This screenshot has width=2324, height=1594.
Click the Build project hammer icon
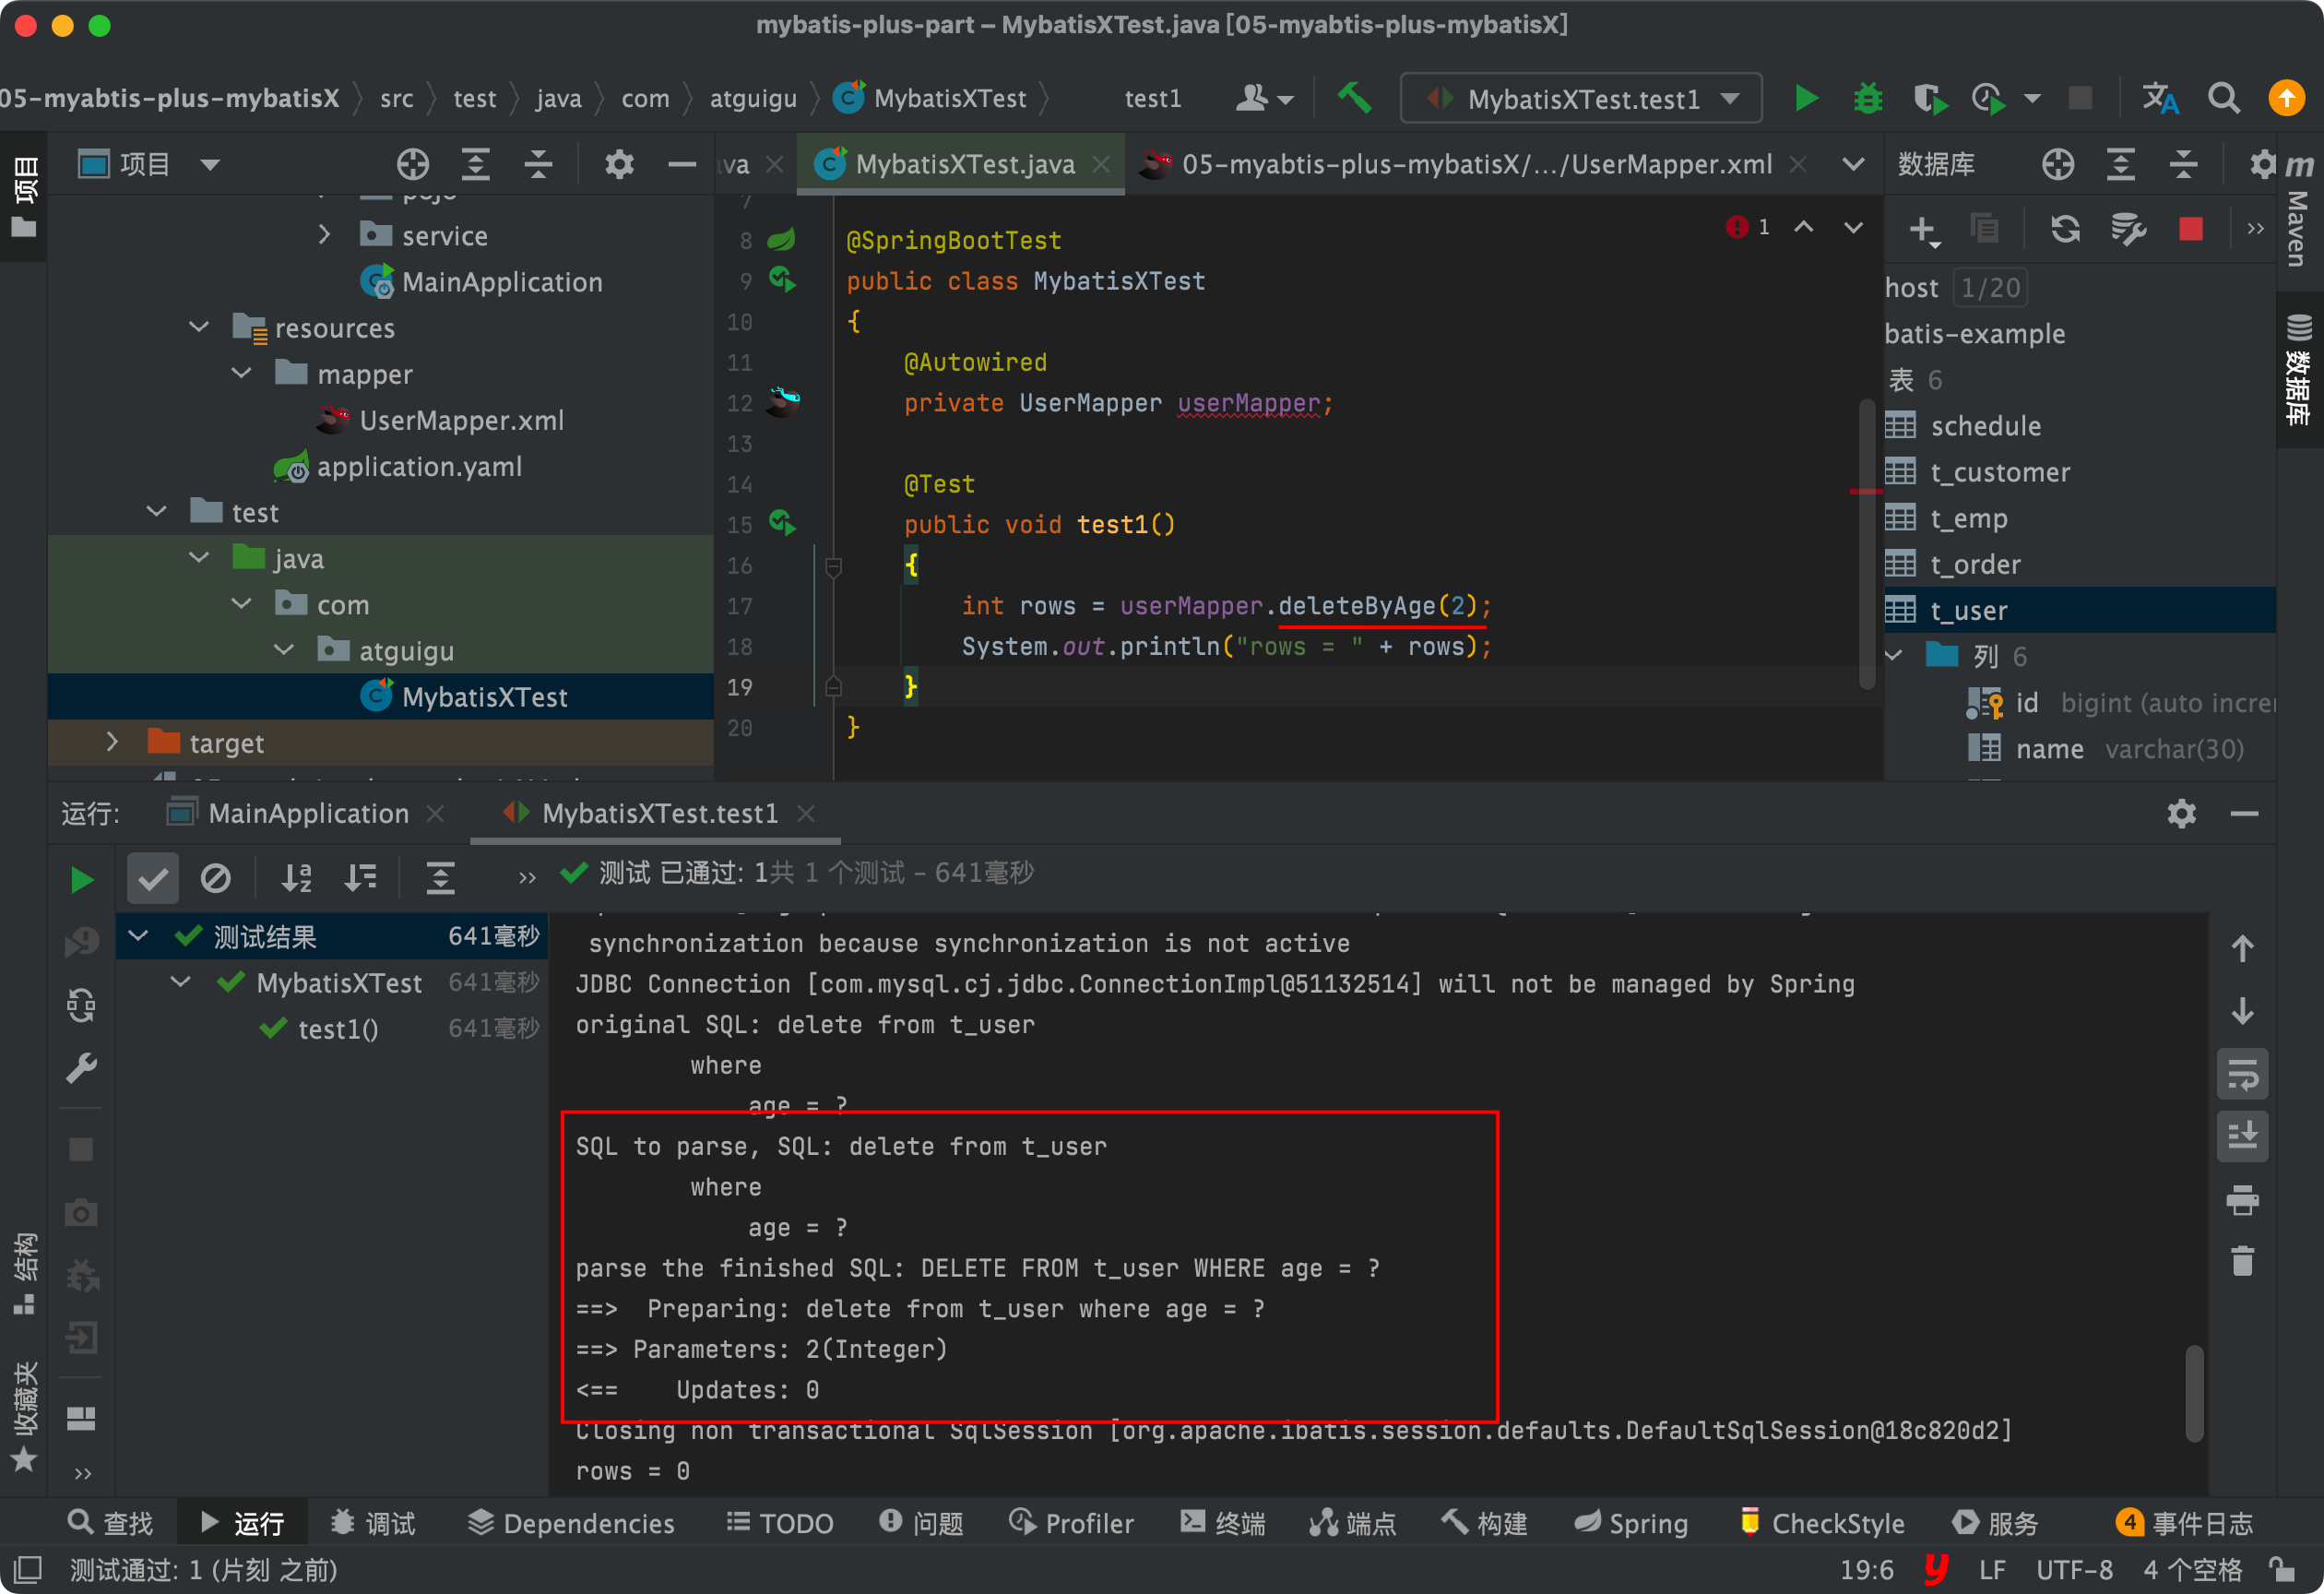pos(1354,98)
